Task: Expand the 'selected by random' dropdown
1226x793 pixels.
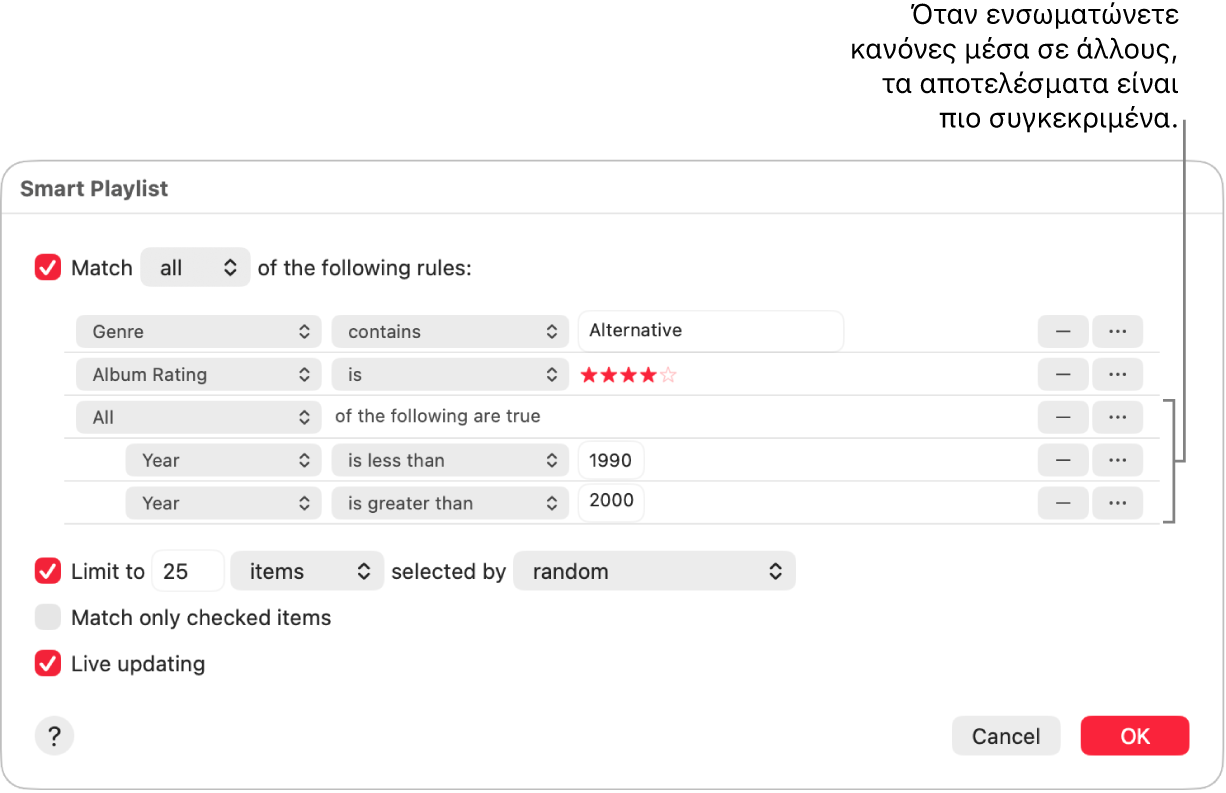Action: click(654, 572)
